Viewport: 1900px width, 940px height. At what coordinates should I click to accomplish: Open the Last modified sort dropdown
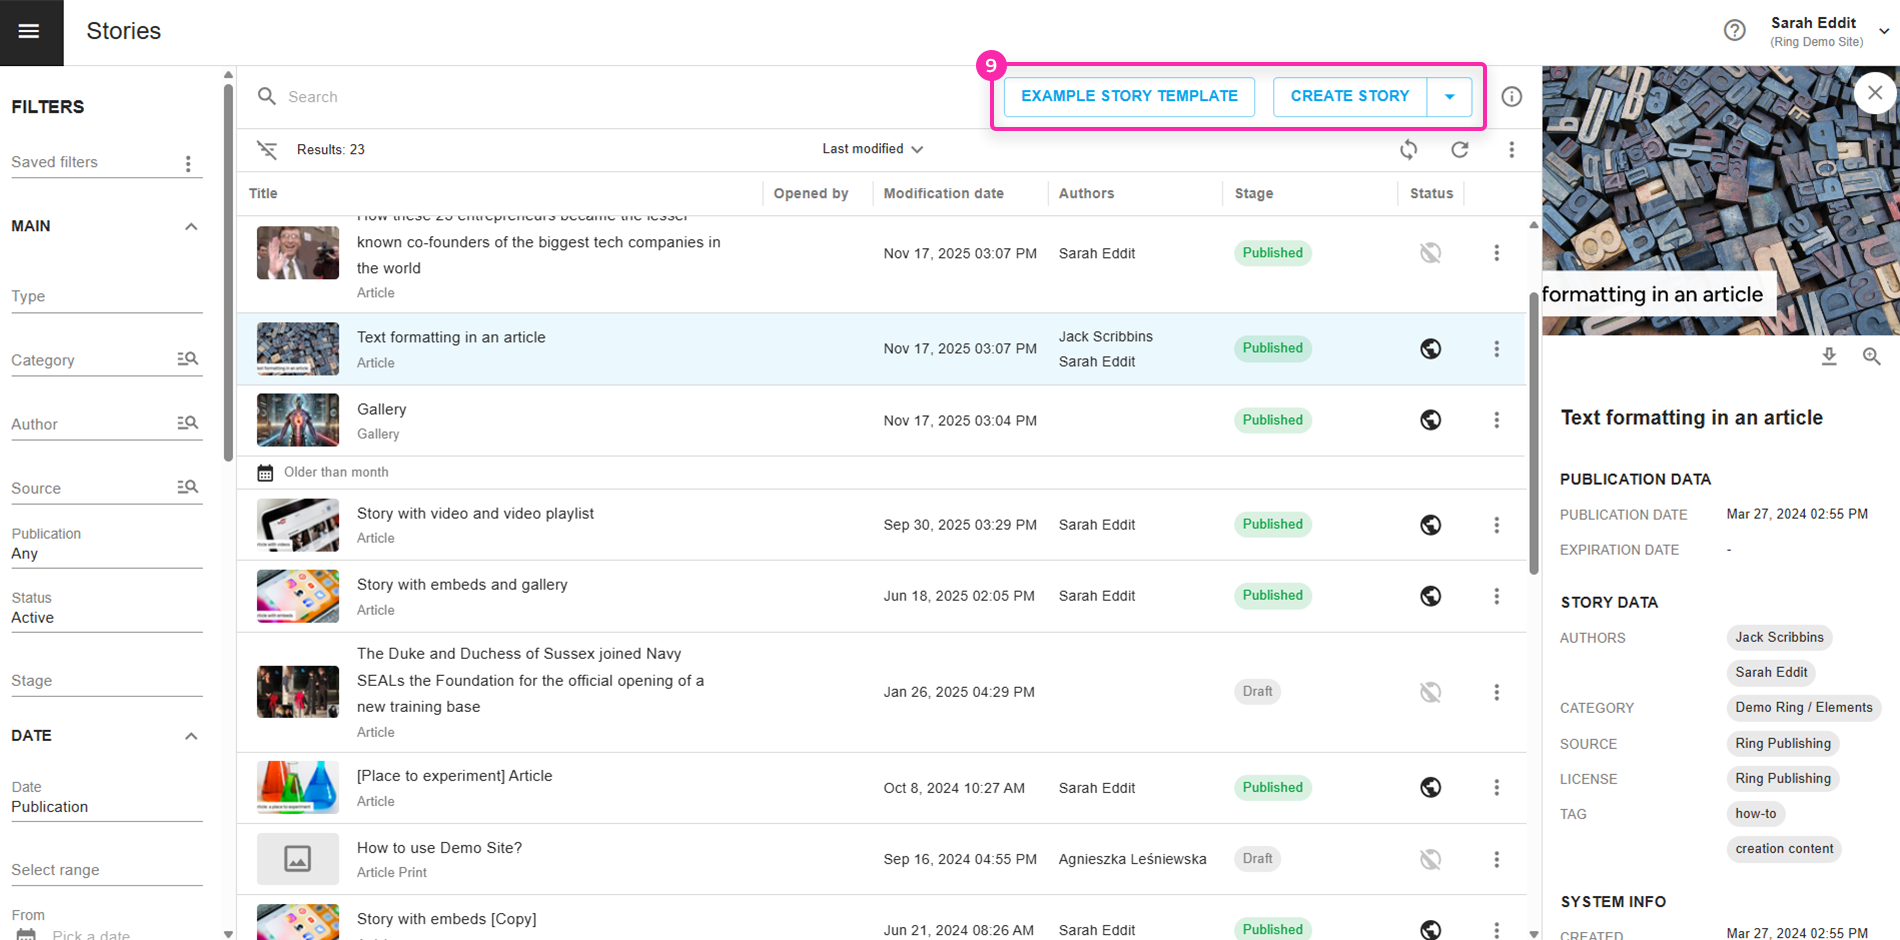(x=872, y=149)
